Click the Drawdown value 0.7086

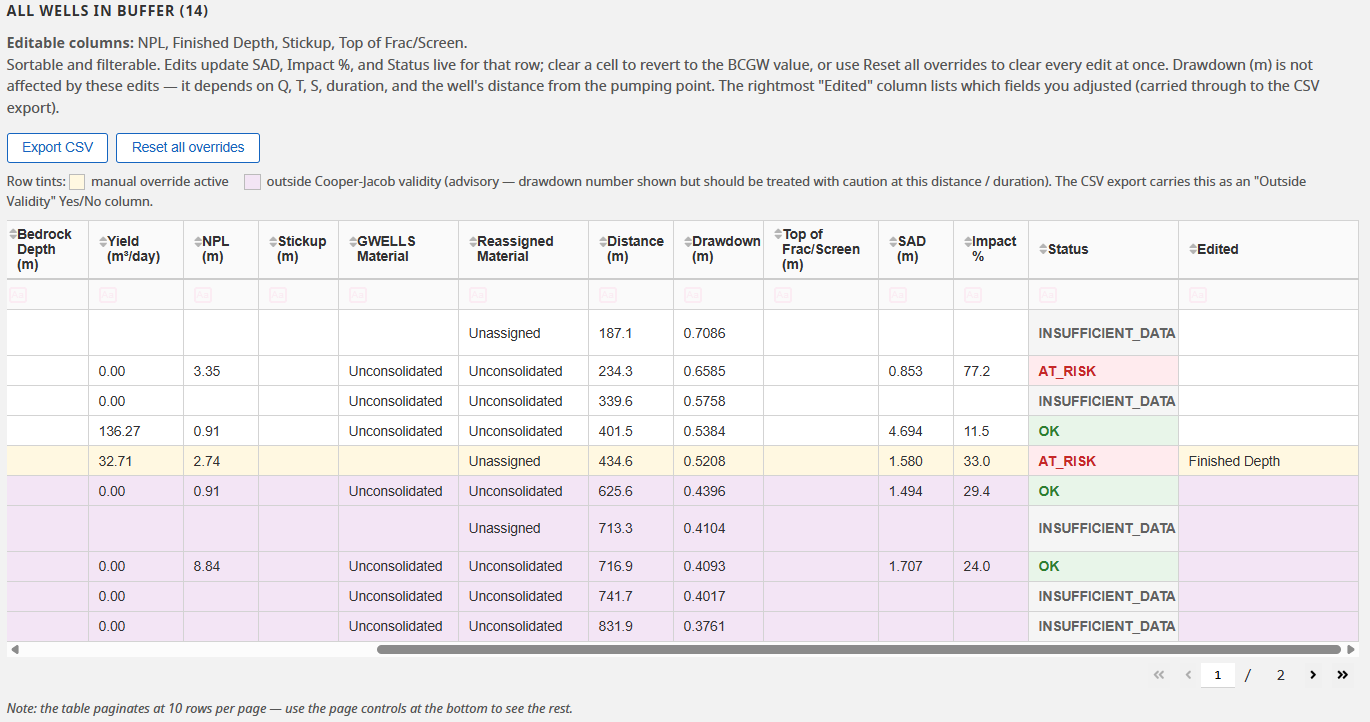(x=705, y=333)
